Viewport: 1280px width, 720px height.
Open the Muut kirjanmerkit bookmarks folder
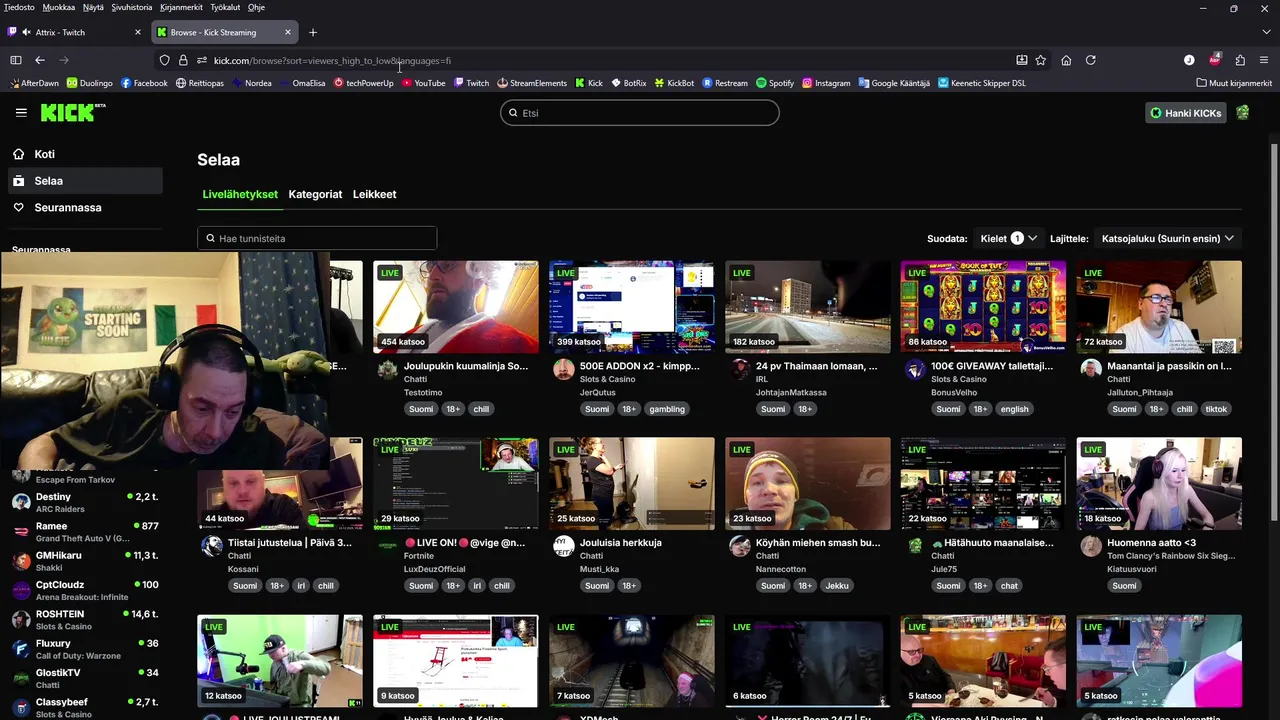(x=1234, y=83)
